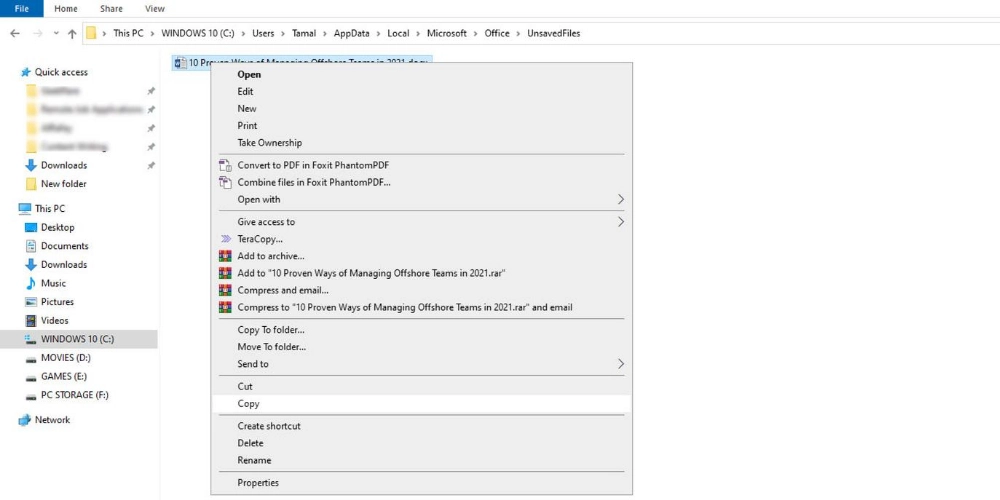Click the Music folder icon in sidebar
This screenshot has width=1000, height=500.
(x=30, y=283)
